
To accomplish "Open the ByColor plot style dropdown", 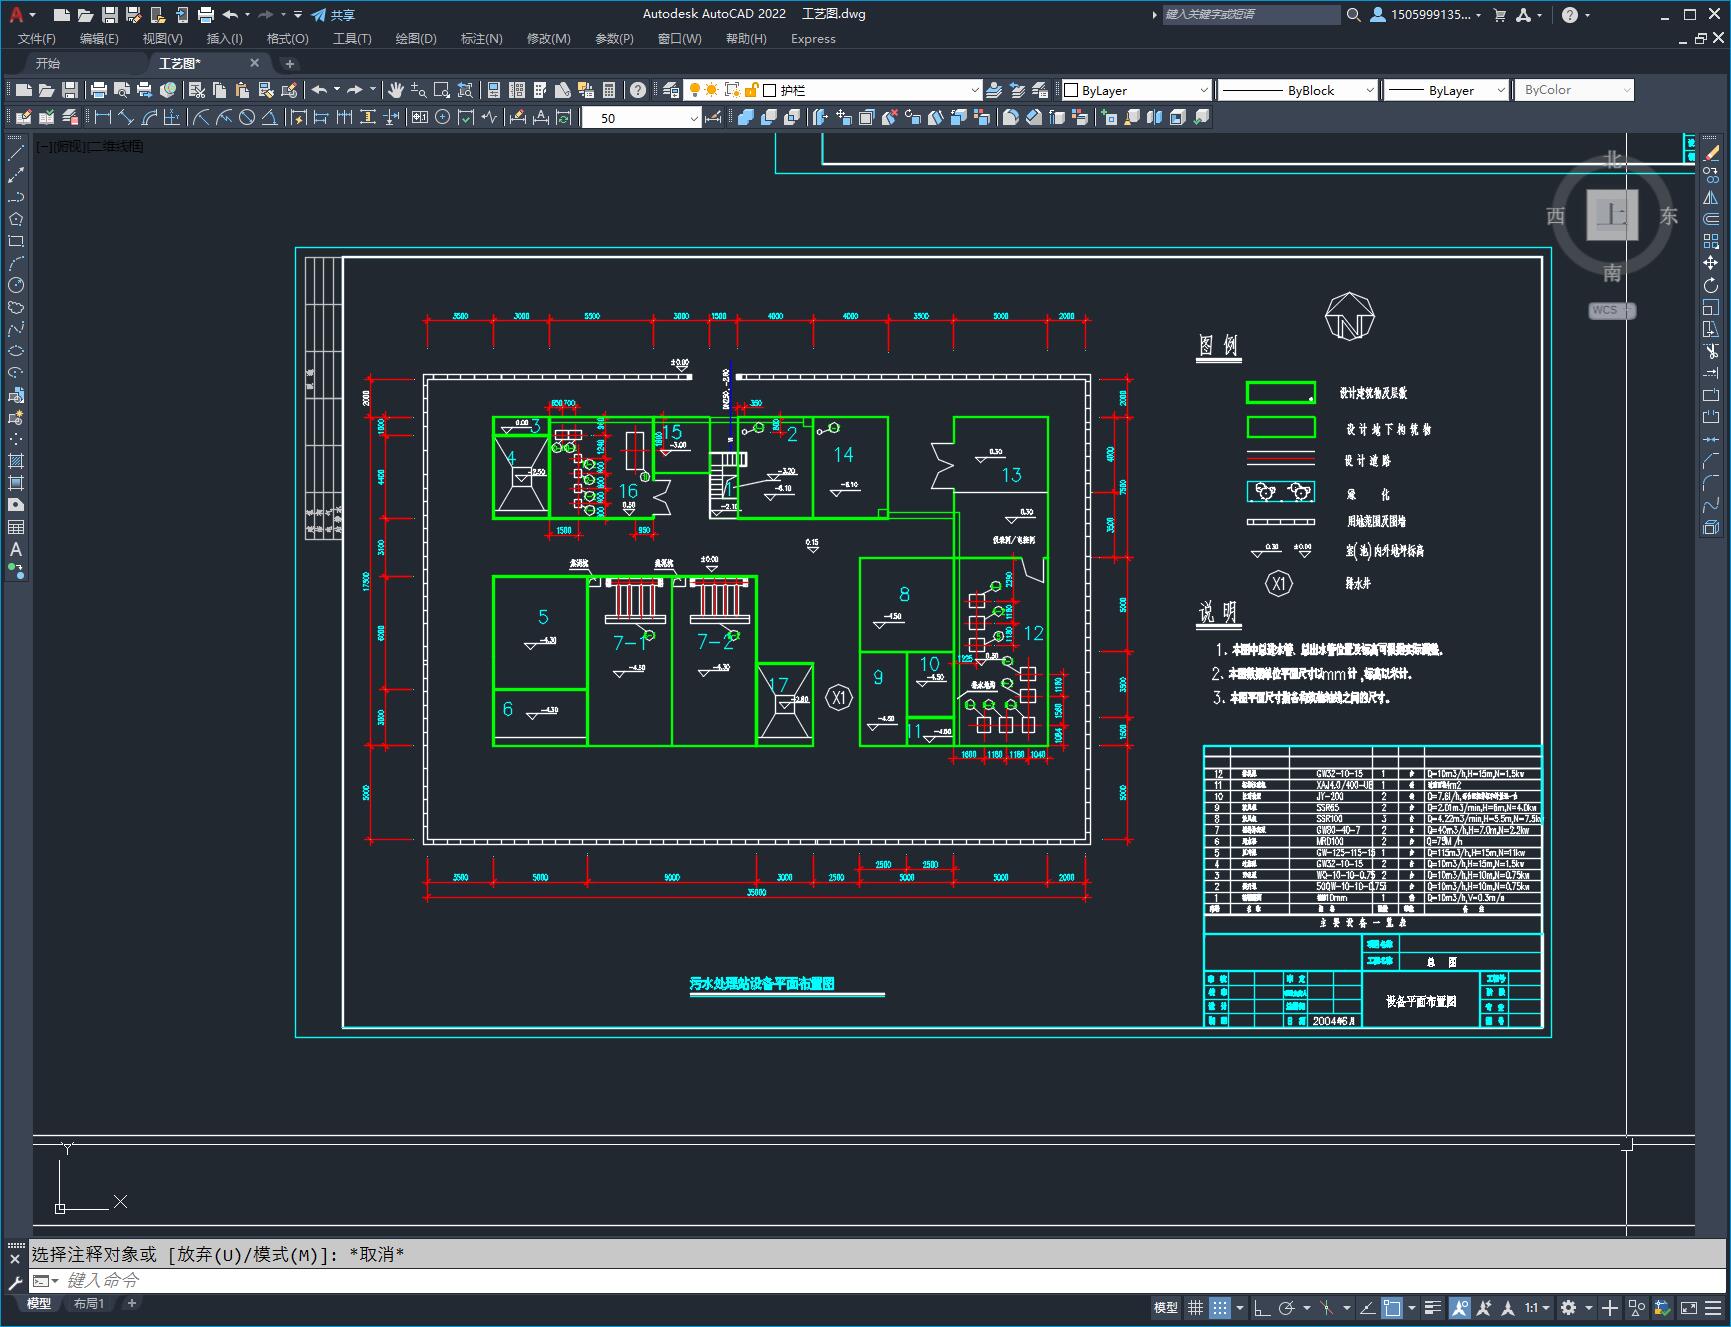I will pyautogui.click(x=1574, y=90).
